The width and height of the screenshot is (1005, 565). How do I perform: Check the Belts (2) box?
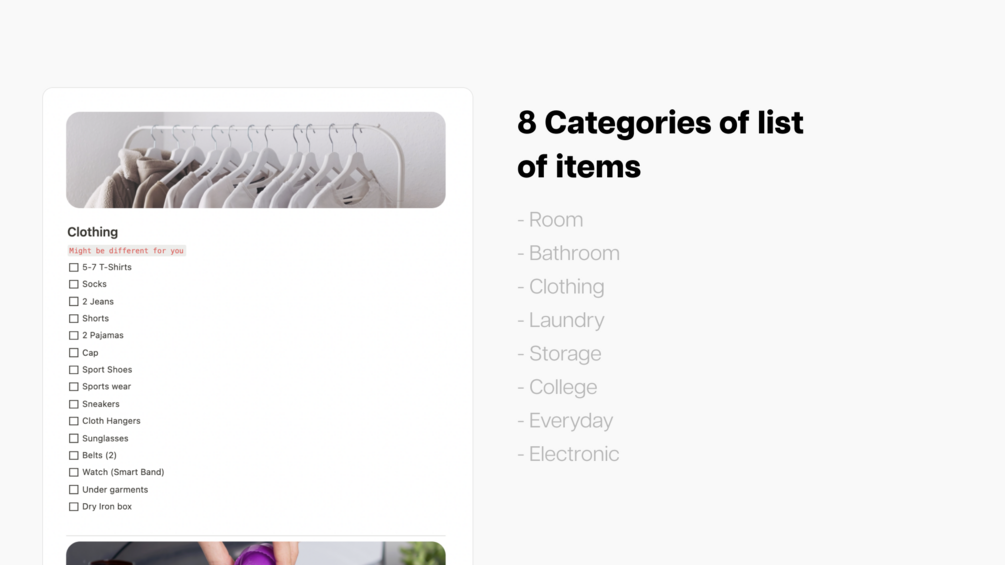74,455
